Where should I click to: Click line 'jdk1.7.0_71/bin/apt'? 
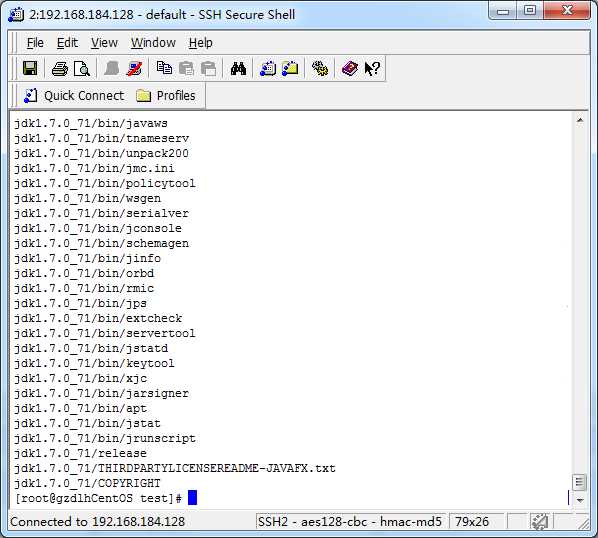tap(80, 408)
